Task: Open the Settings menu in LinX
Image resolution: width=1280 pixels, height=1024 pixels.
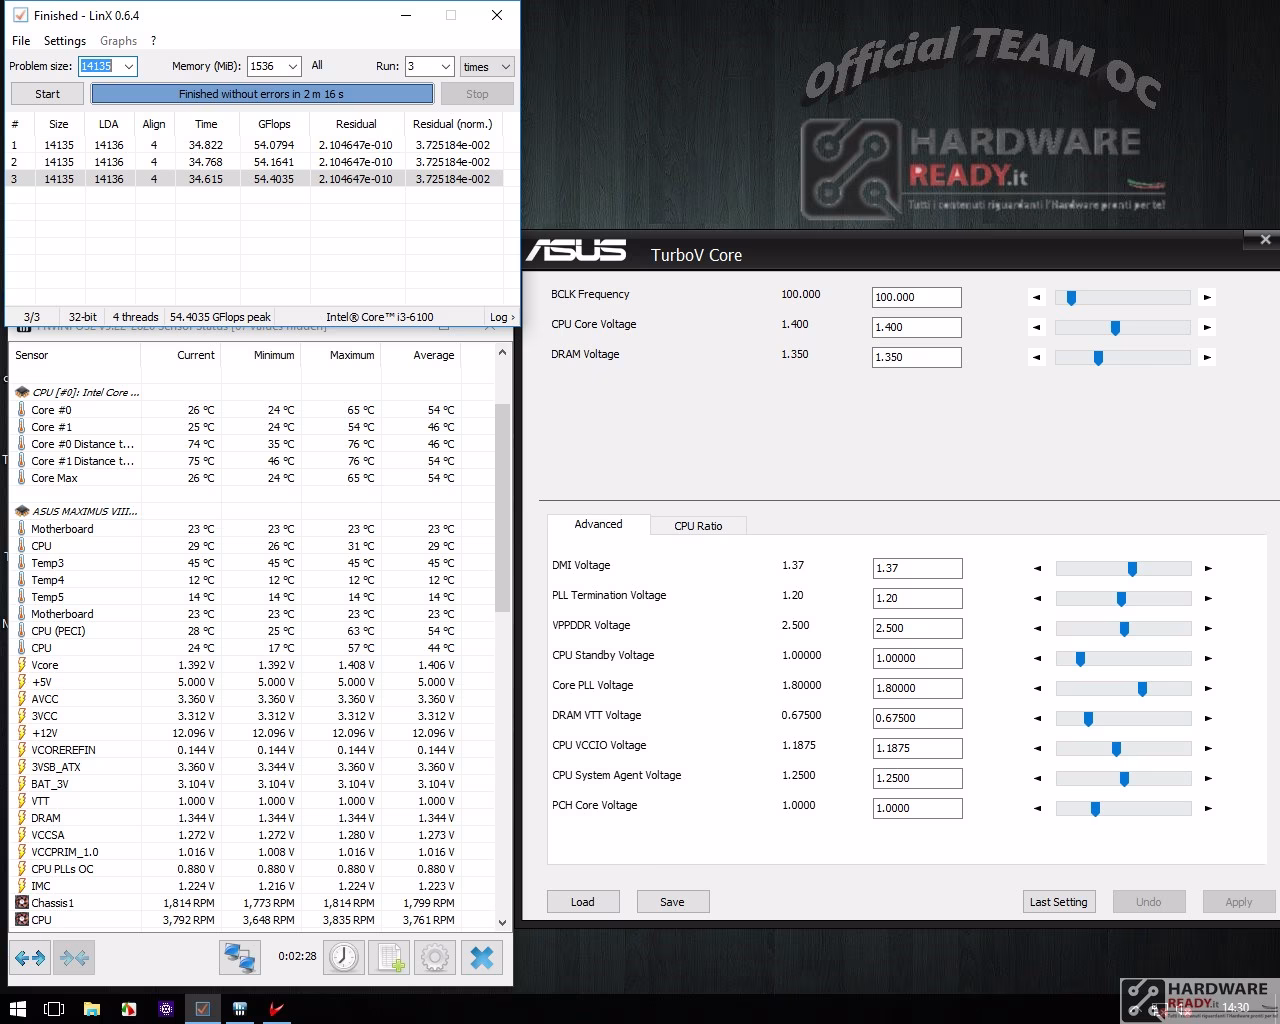Action: pos(65,41)
